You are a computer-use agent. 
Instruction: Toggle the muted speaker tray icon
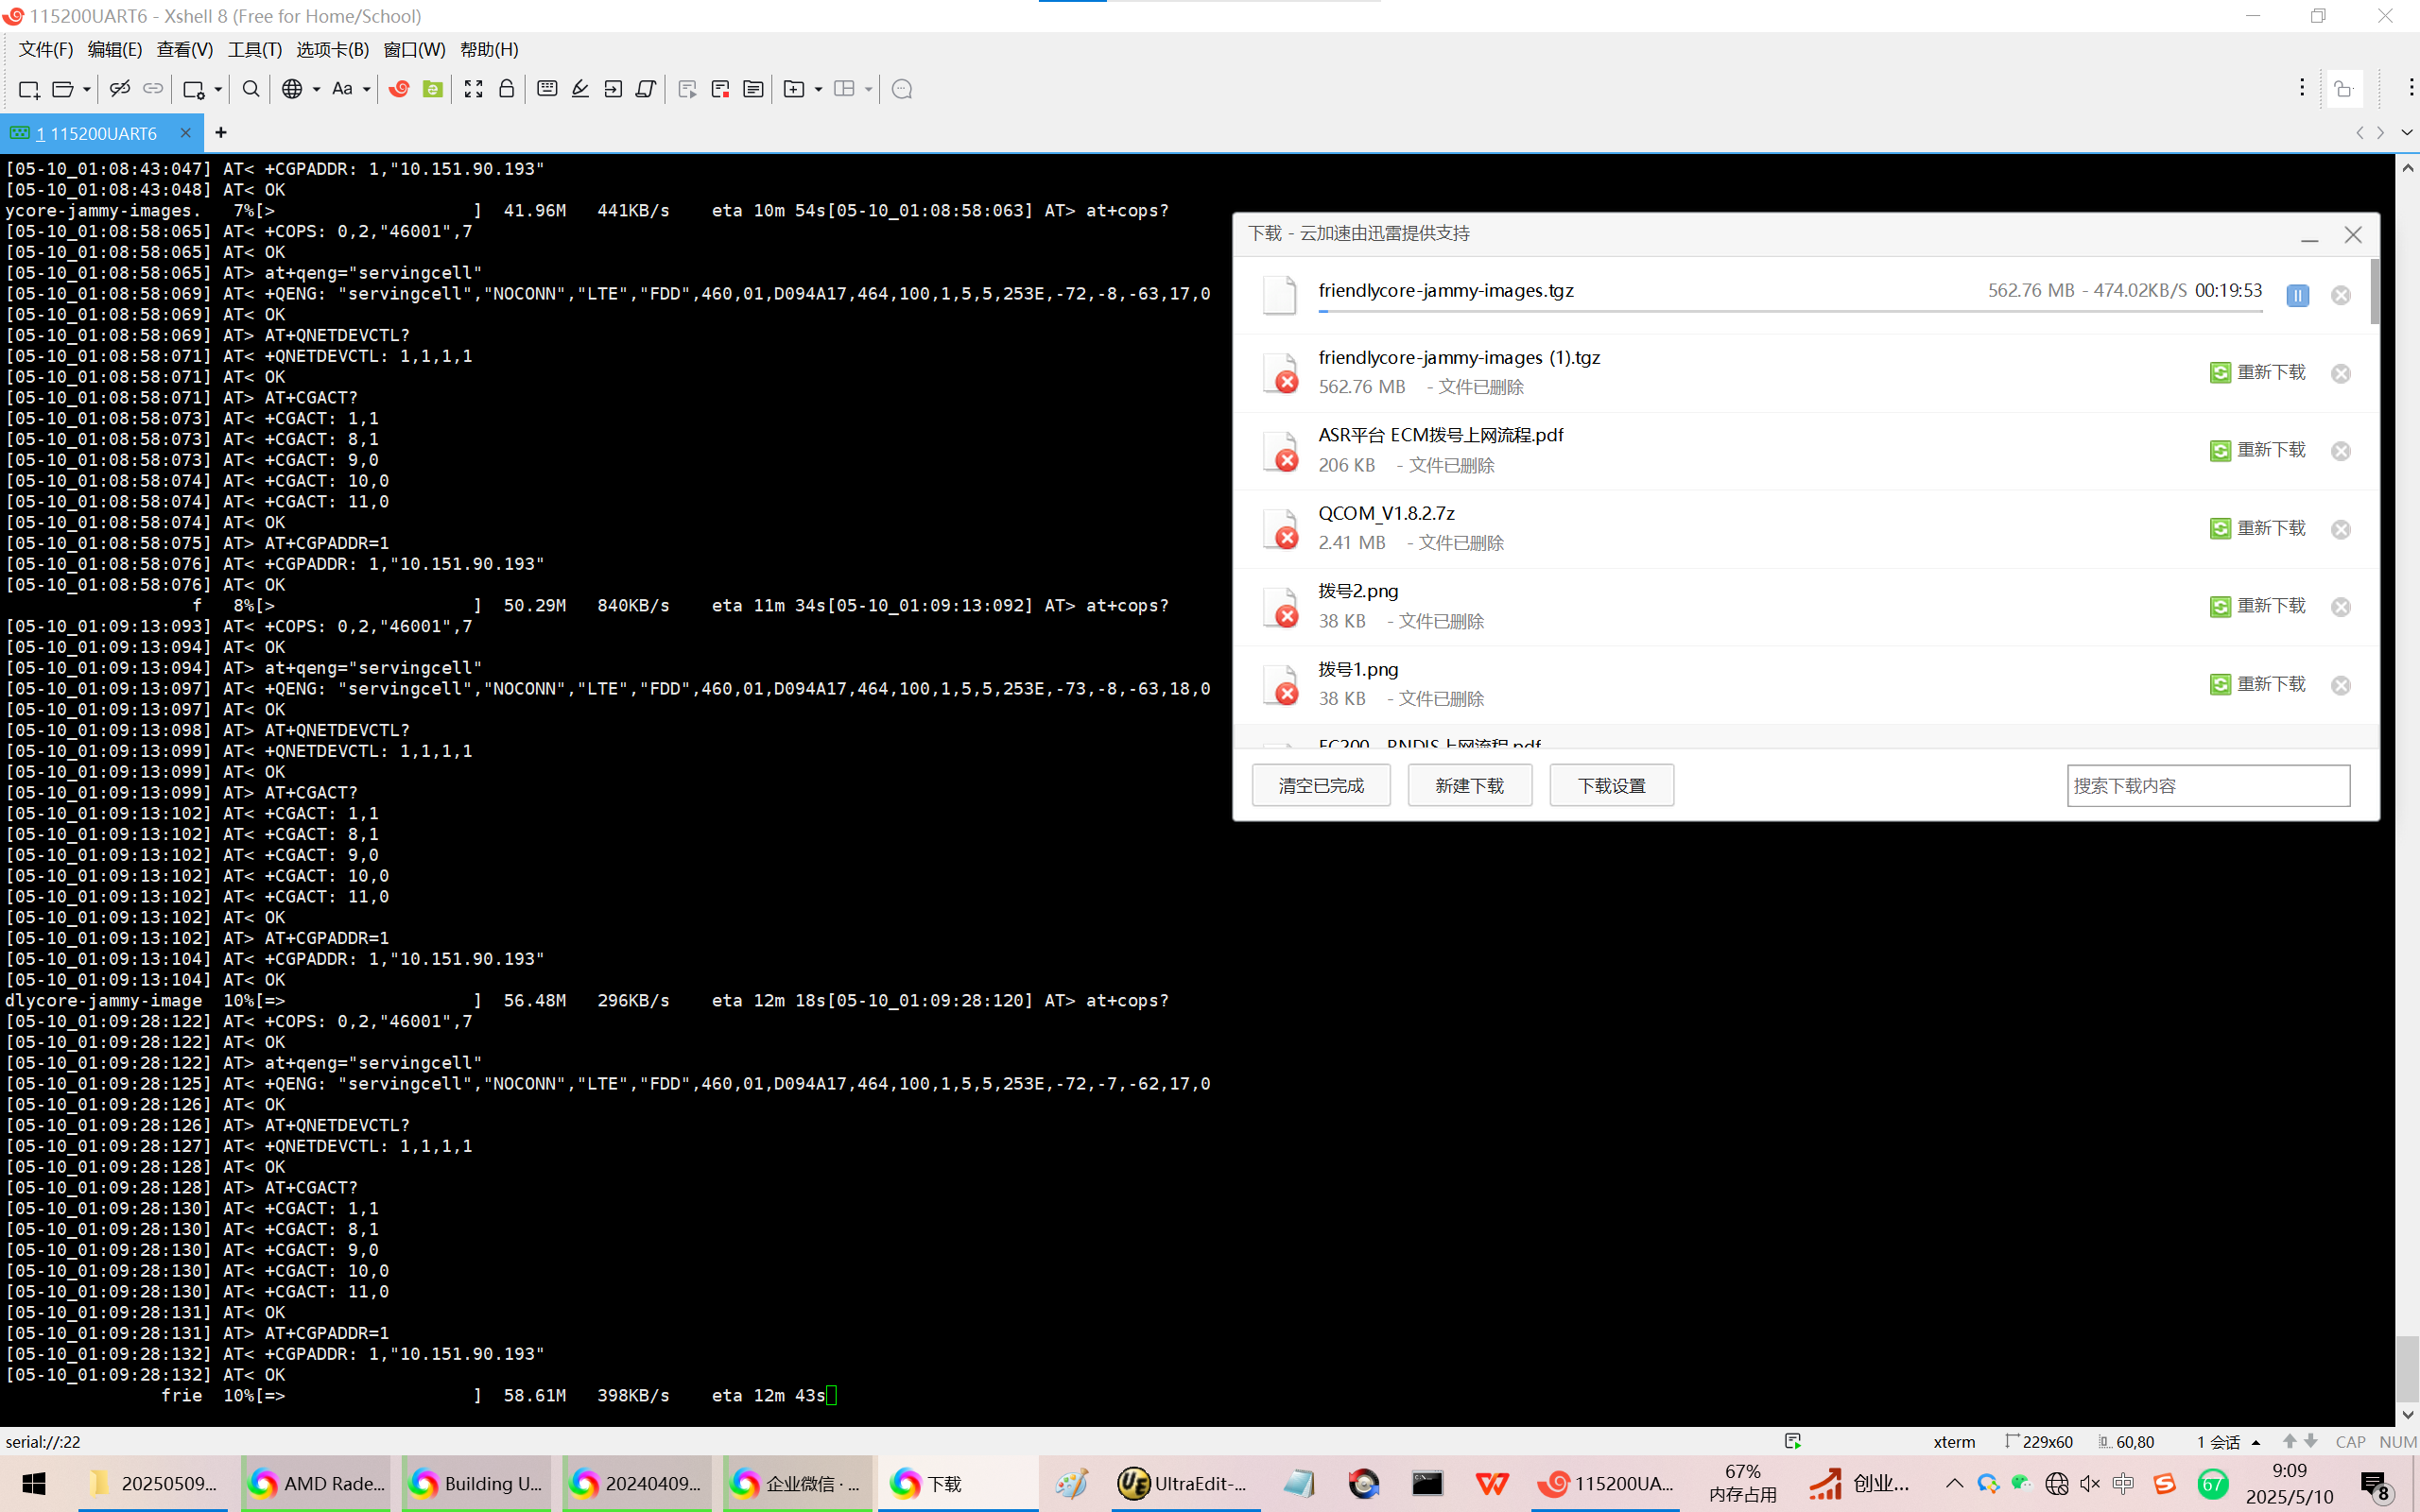(2090, 1483)
